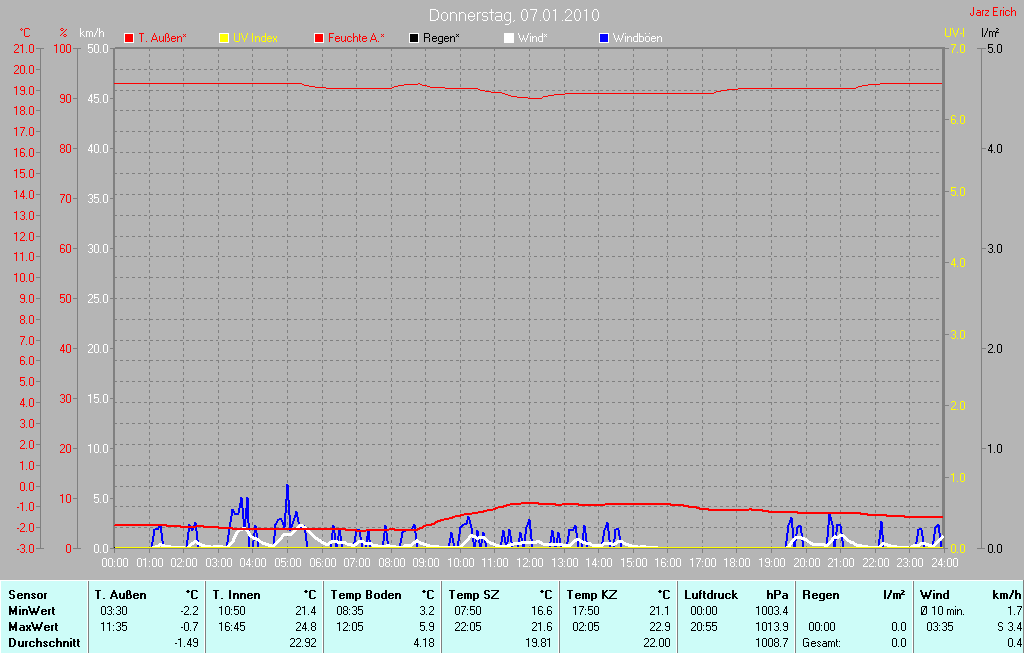Click the Donnerstag, 07.01.2010 chart title
1024x653 pixels.
[x=514, y=15]
